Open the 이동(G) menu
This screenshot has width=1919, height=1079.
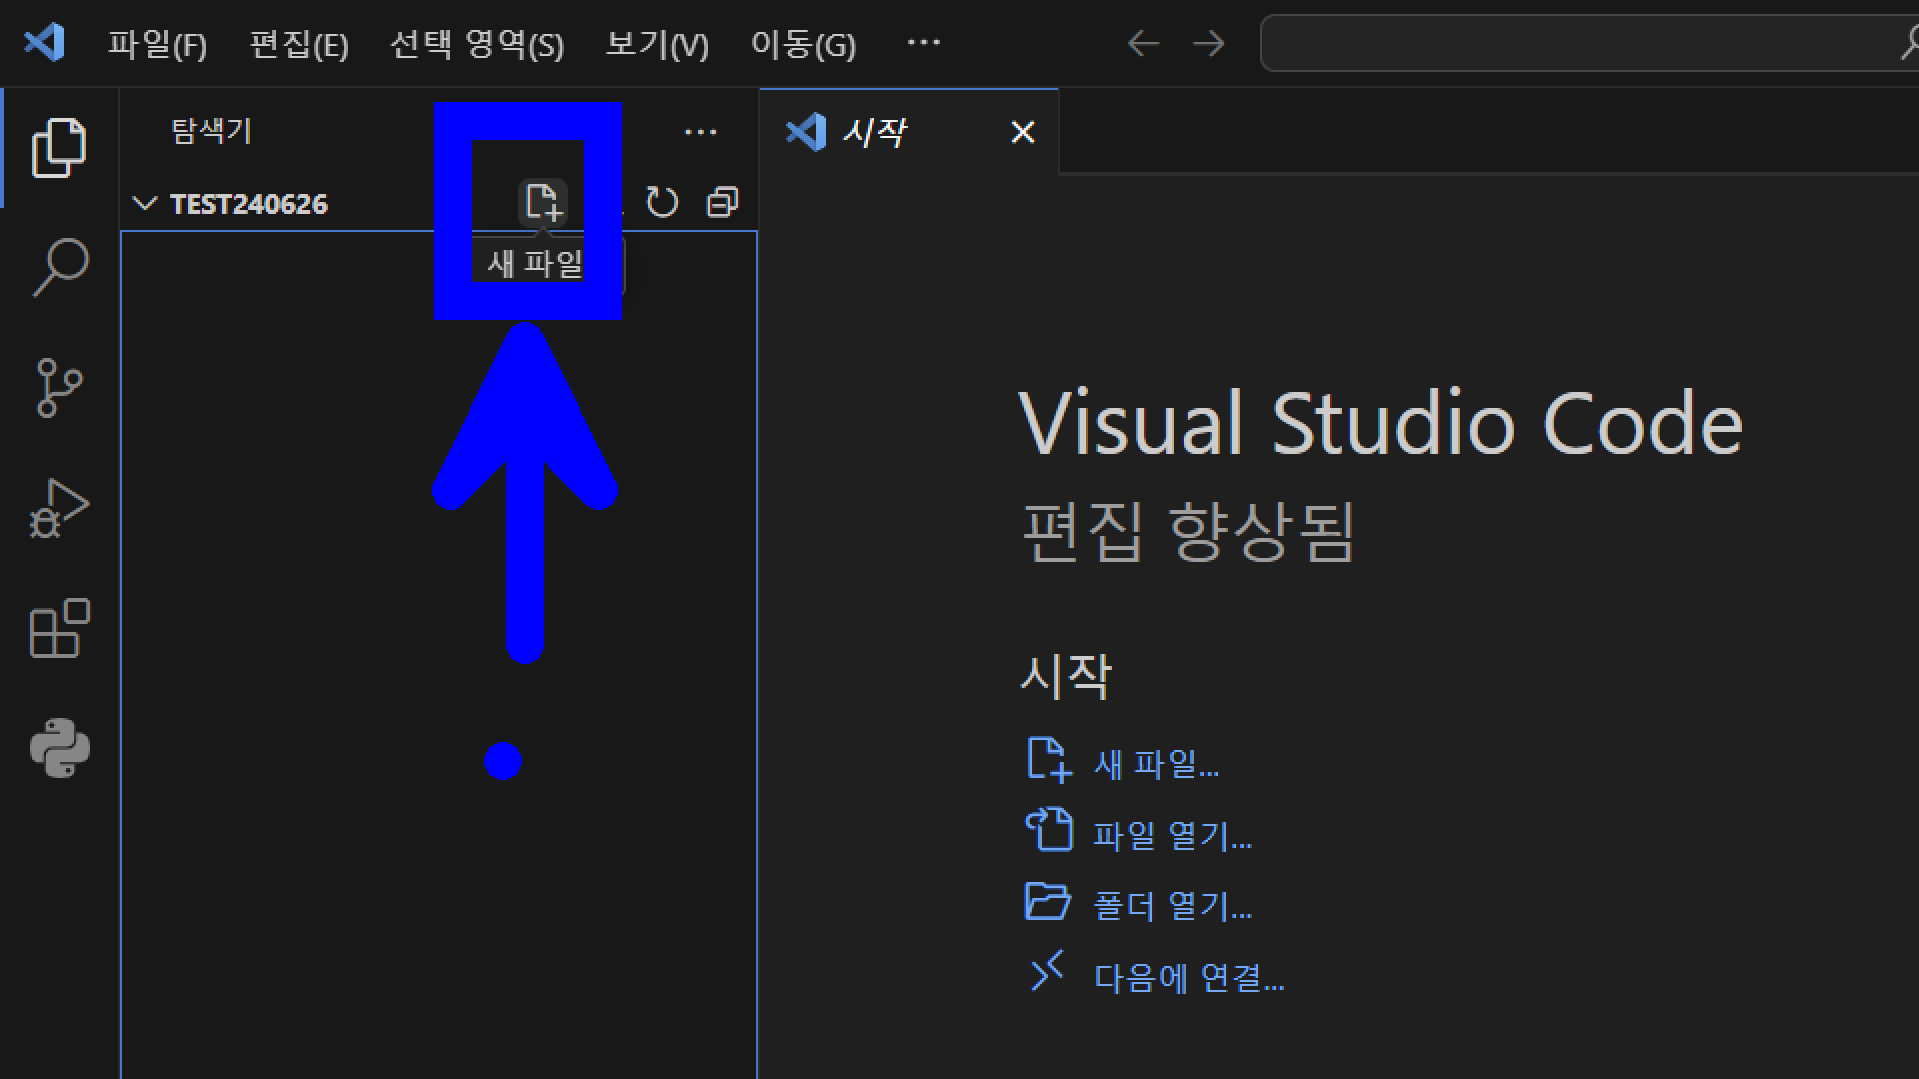point(803,44)
